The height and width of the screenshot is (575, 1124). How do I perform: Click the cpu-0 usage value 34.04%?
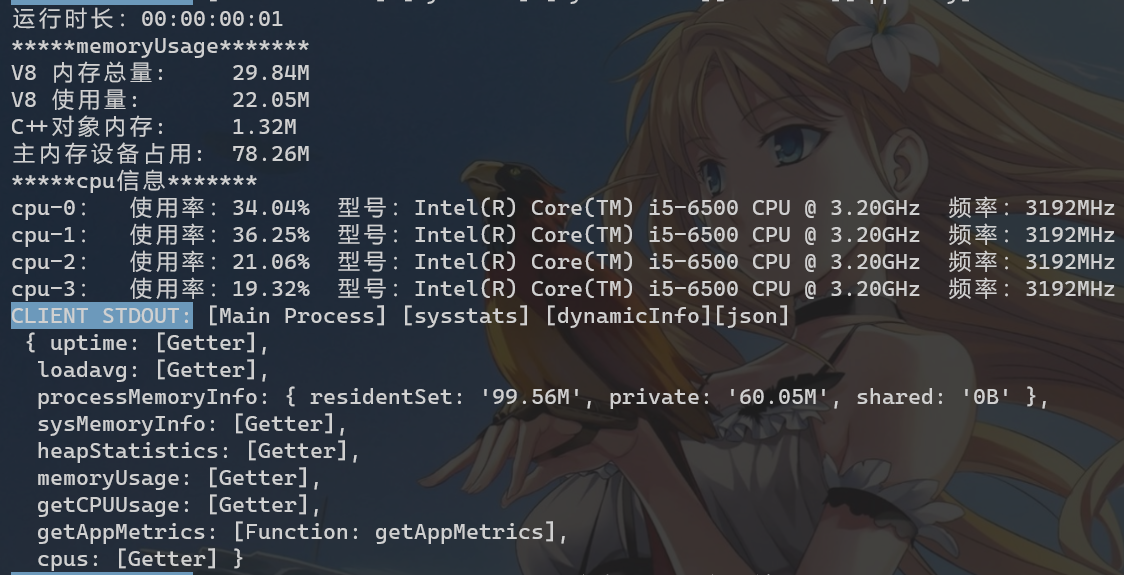coord(271,208)
